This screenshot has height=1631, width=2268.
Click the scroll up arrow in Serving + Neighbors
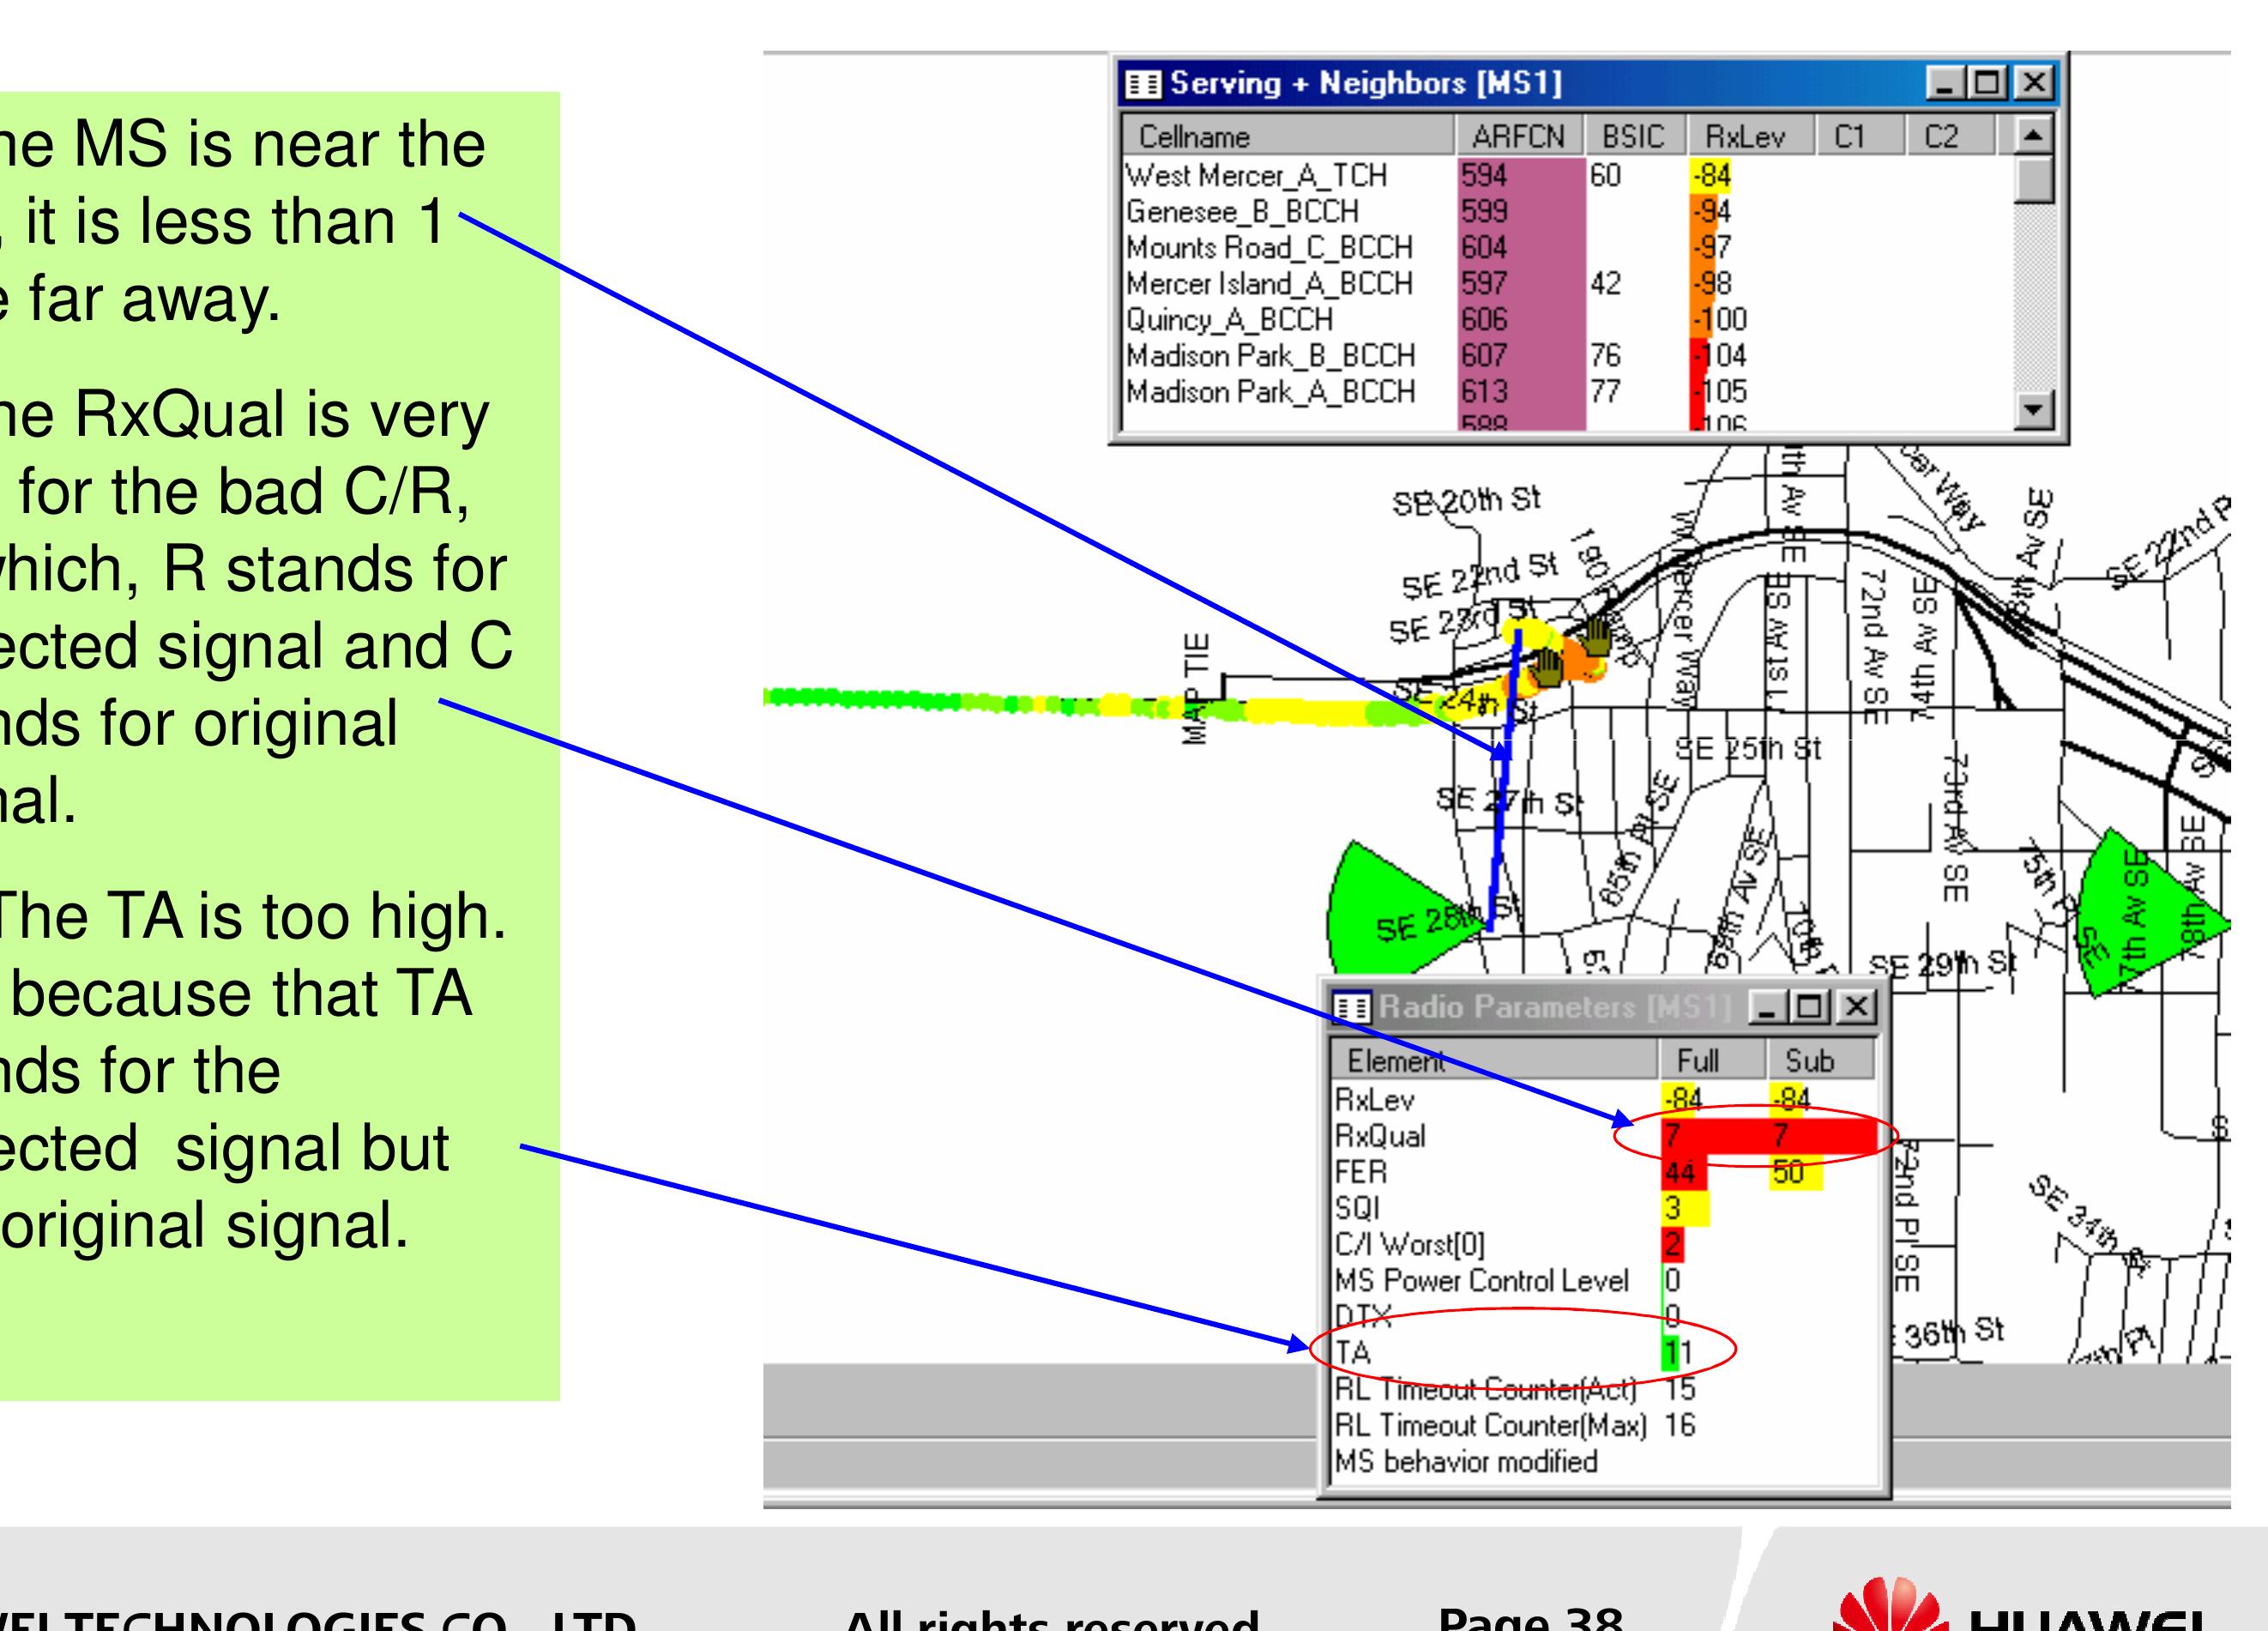tap(2034, 136)
